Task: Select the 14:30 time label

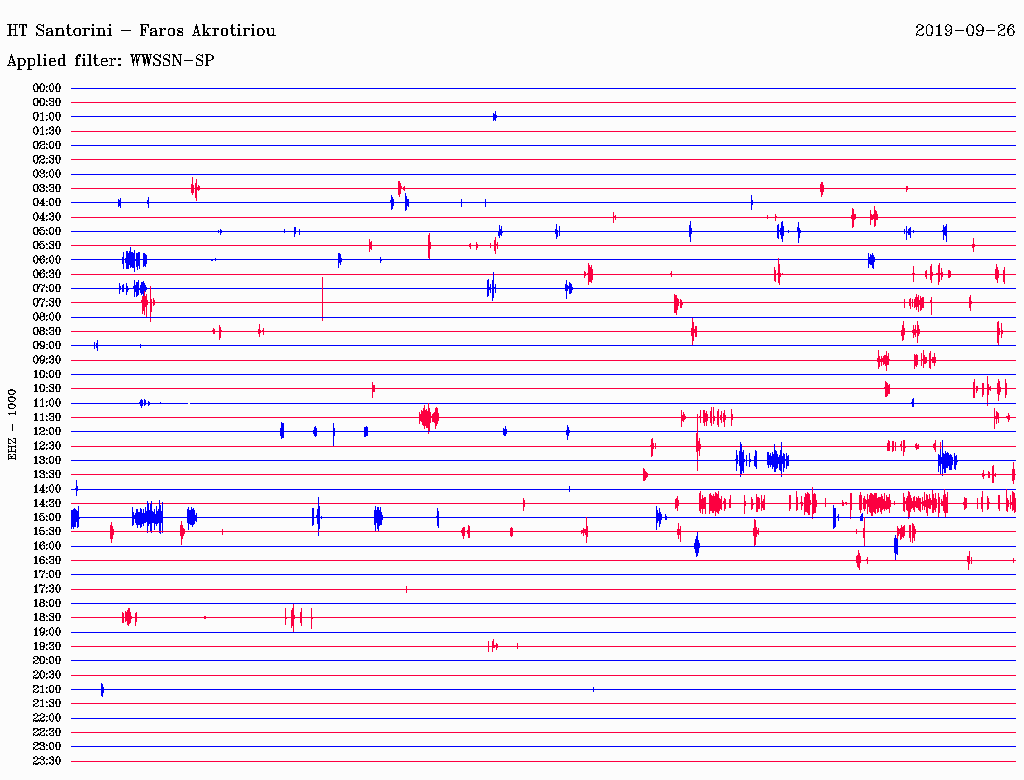Action: (47, 504)
